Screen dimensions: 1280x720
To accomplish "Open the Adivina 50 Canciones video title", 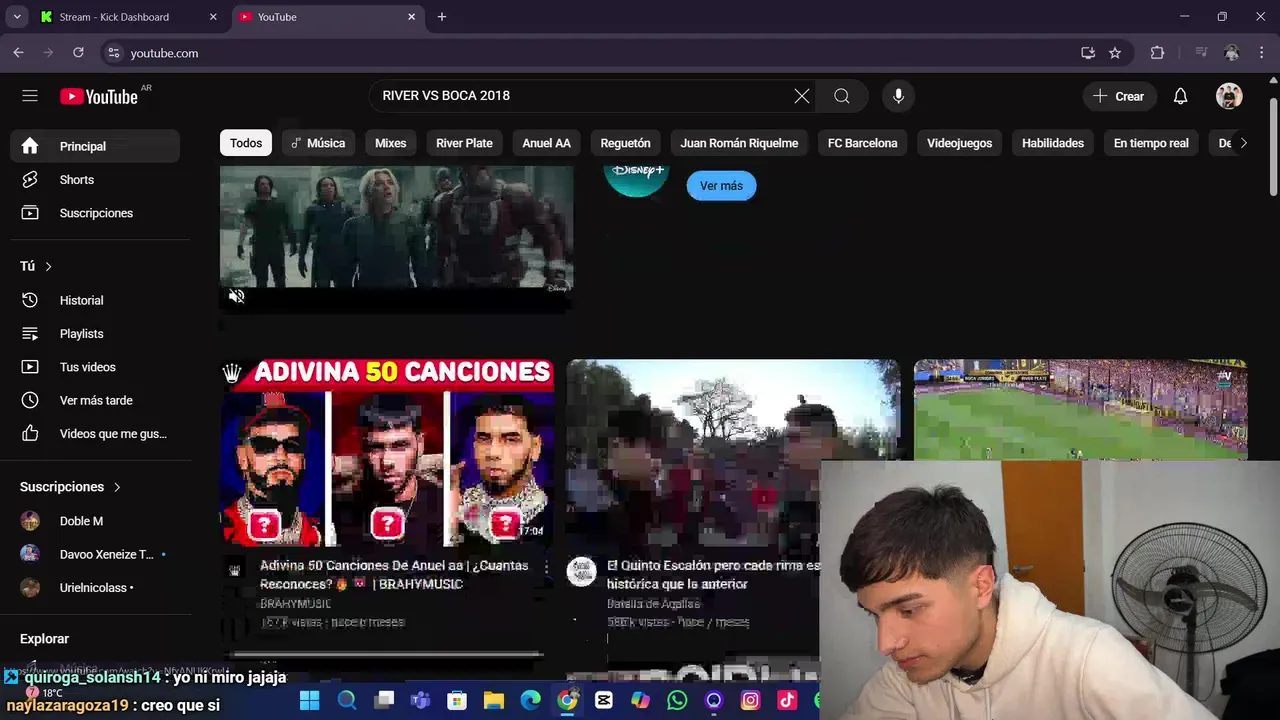I will pyautogui.click(x=394, y=575).
